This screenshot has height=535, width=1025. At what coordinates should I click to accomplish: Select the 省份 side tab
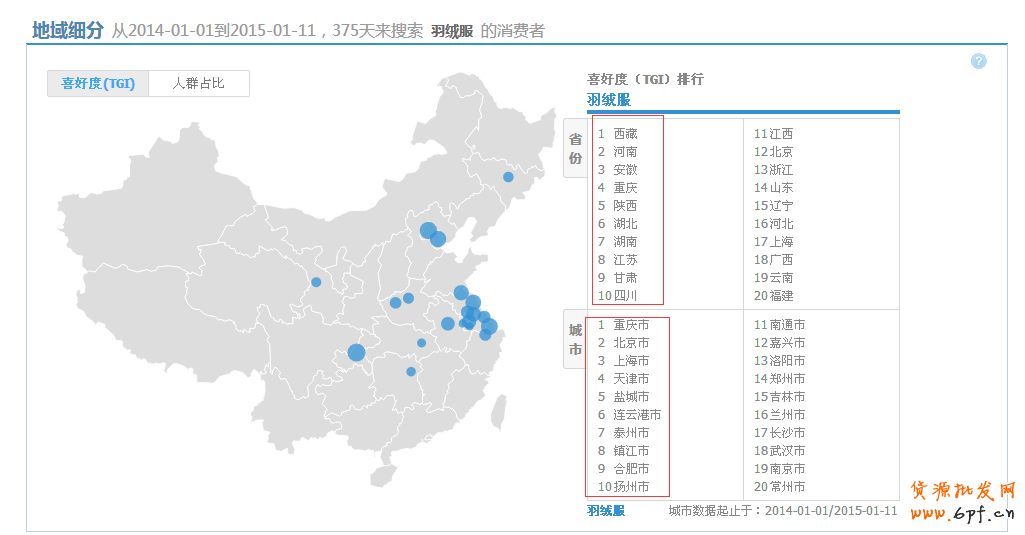pyautogui.click(x=575, y=149)
